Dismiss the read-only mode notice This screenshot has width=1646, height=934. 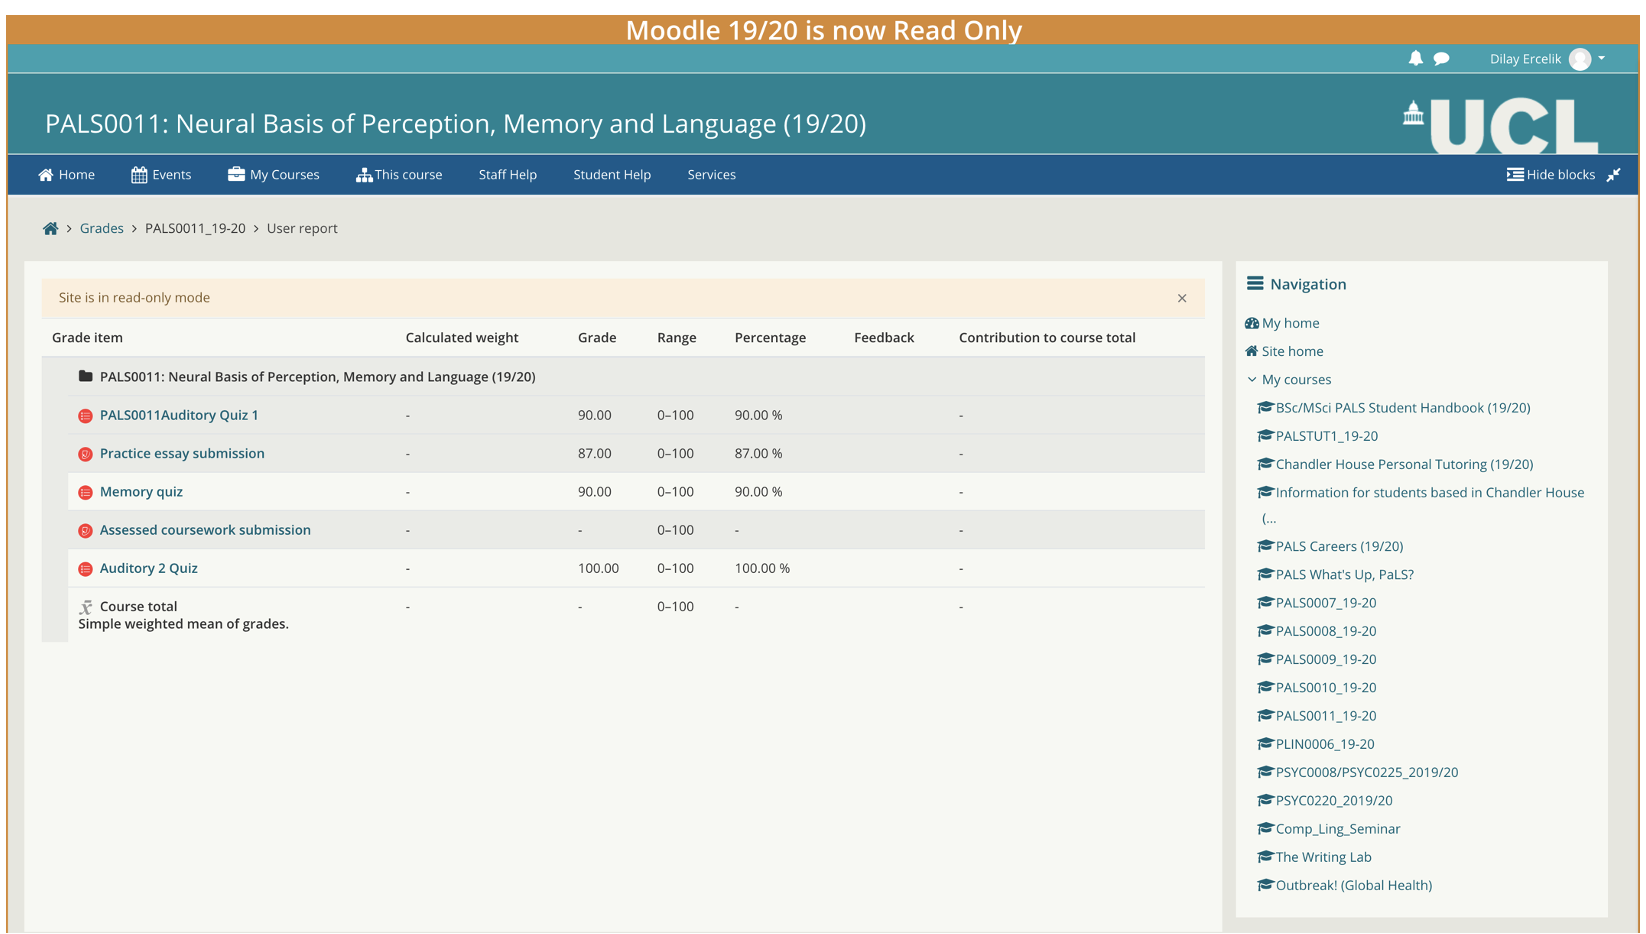tap(1182, 298)
